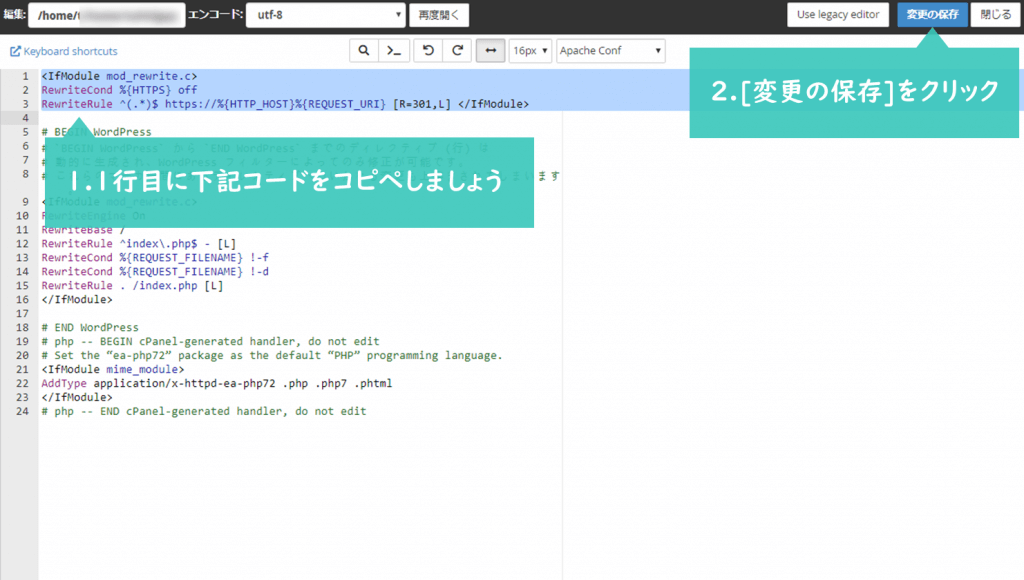Open the Apache Conf syntax mode dropdown
1024x580 pixels.
(611, 50)
